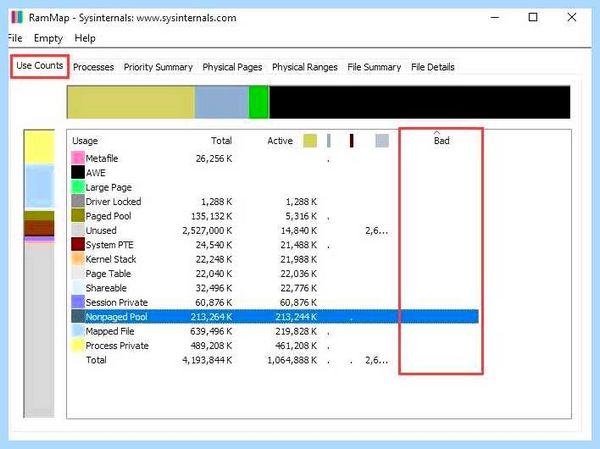Click the 1,064,888 K total active value
The height and width of the screenshot is (449, 600).
pyautogui.click(x=292, y=360)
